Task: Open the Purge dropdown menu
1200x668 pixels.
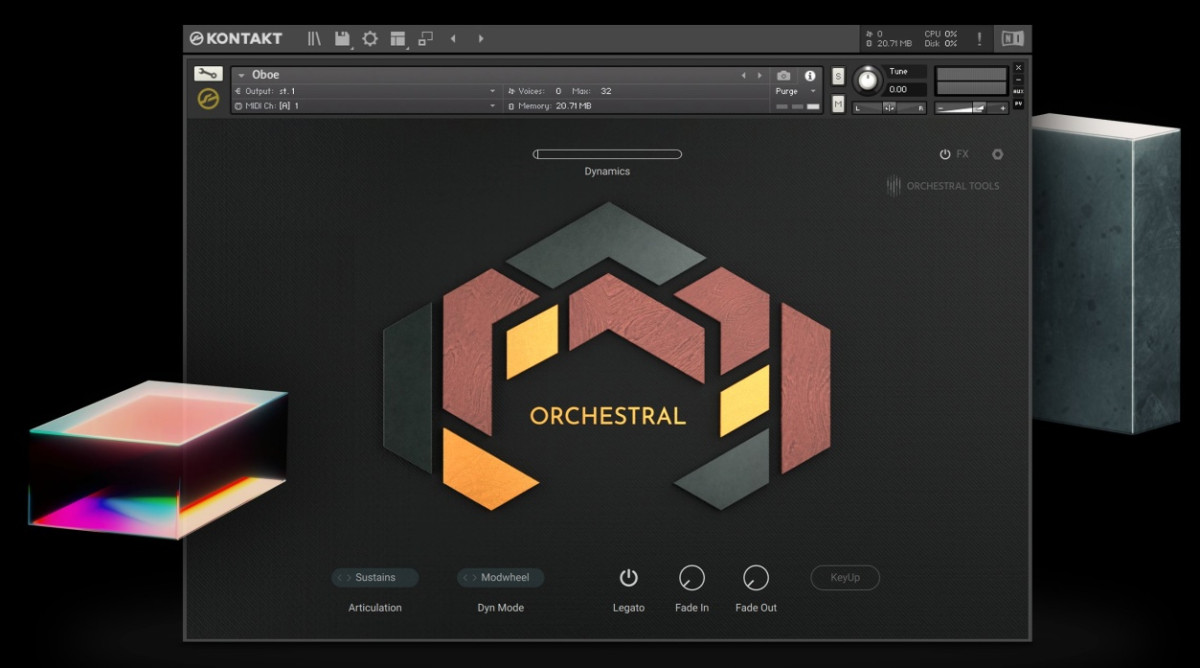Action: pyautogui.click(x=797, y=91)
